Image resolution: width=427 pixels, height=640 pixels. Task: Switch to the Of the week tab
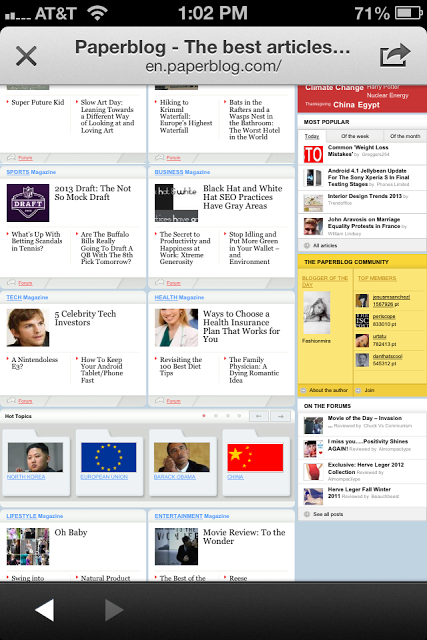pos(355,136)
